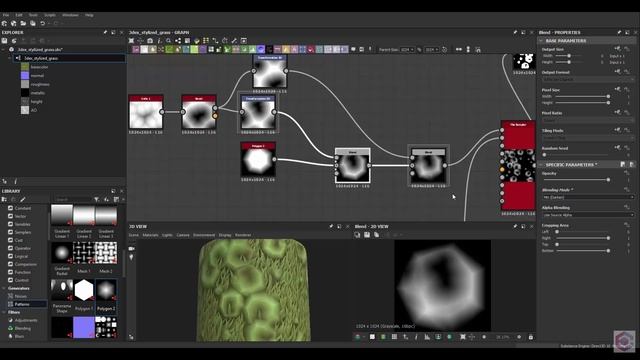This screenshot has height=360, width=640.
Task: Collapse the Filters library section
Action: tap(4, 312)
